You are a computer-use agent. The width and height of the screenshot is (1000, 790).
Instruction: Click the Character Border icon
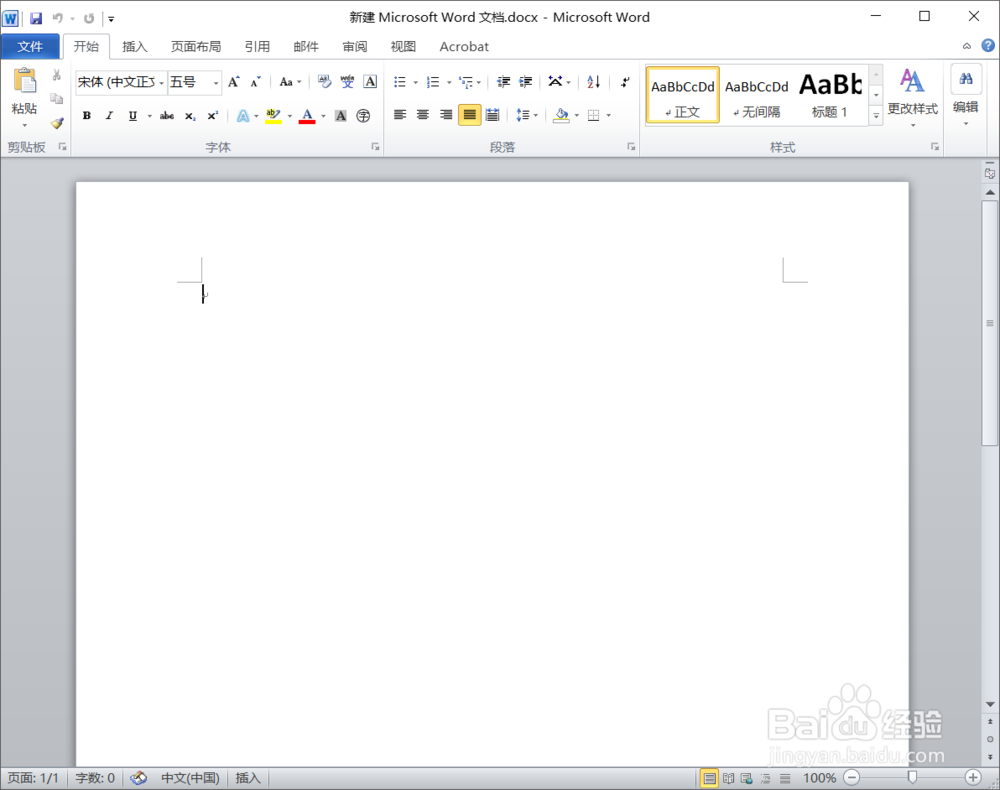(x=370, y=82)
